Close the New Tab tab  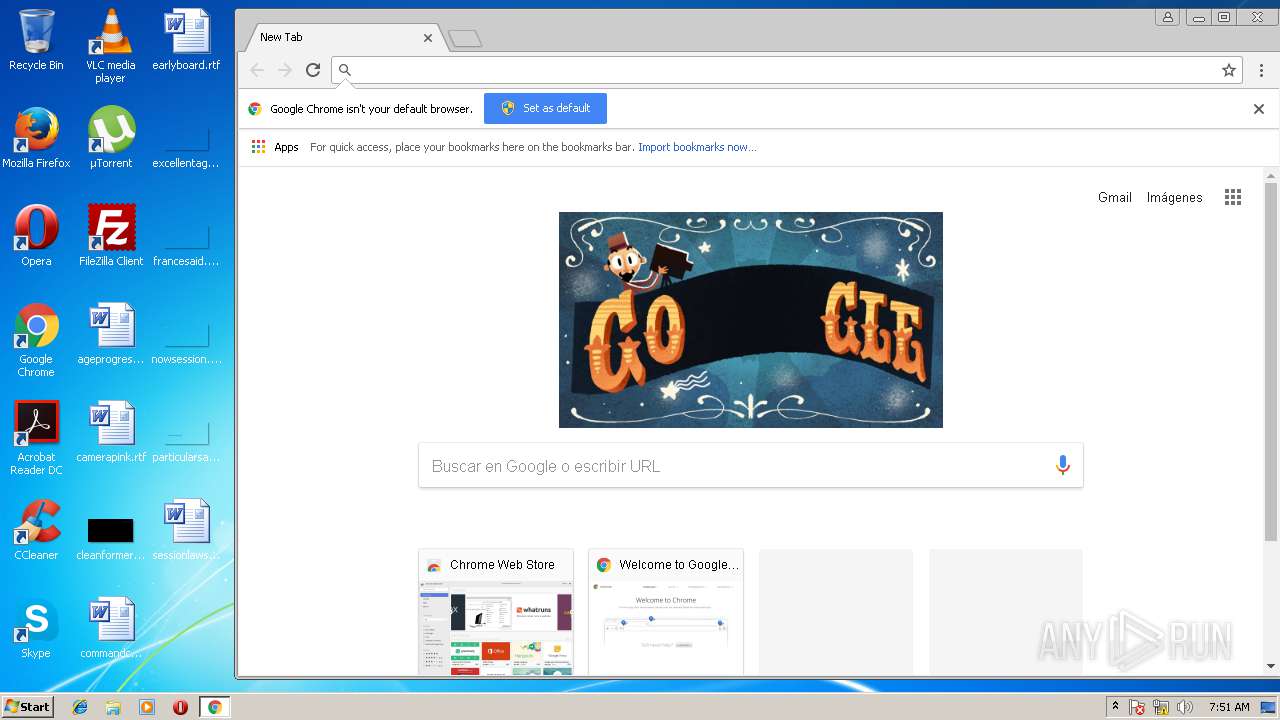click(428, 38)
